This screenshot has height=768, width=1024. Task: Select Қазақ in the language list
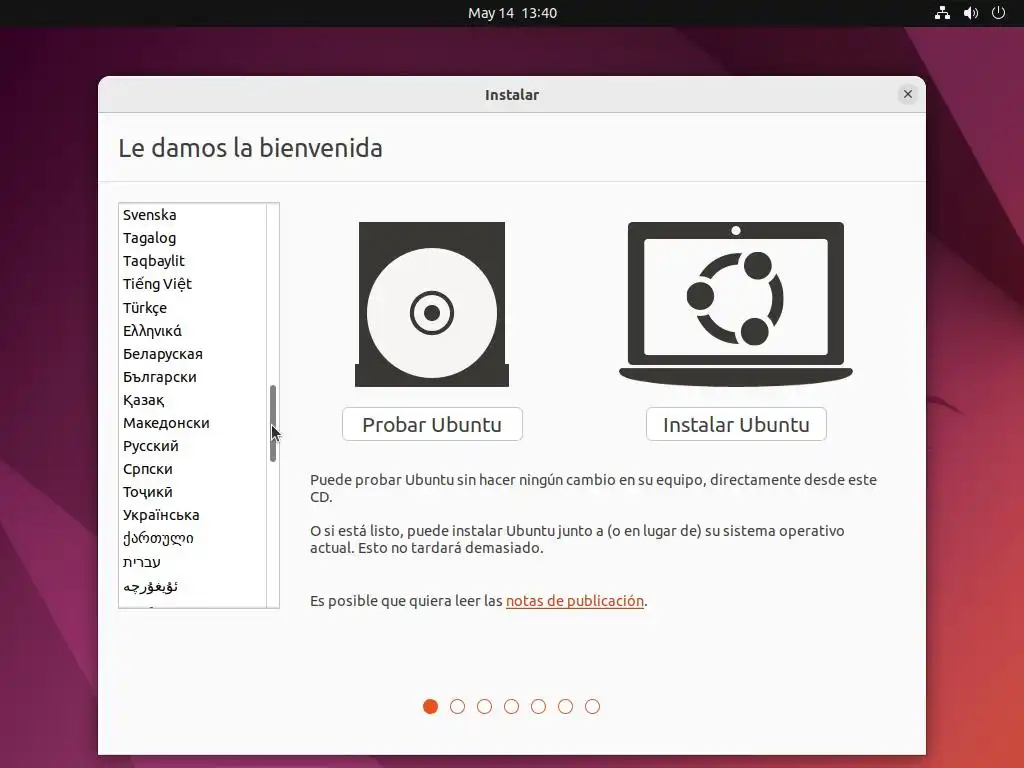(x=193, y=400)
